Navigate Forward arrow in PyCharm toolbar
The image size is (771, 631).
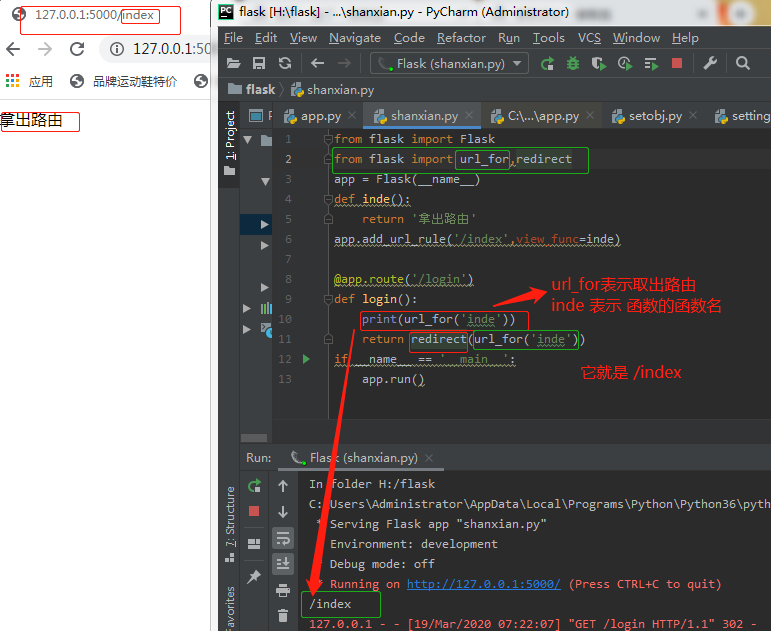[x=344, y=63]
